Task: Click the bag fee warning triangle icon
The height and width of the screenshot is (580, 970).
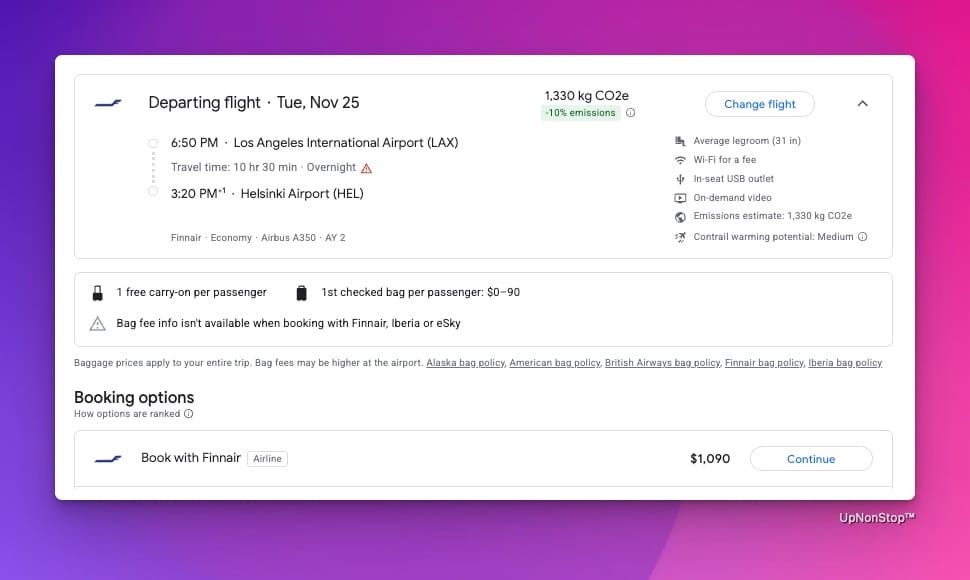Action: click(x=98, y=323)
